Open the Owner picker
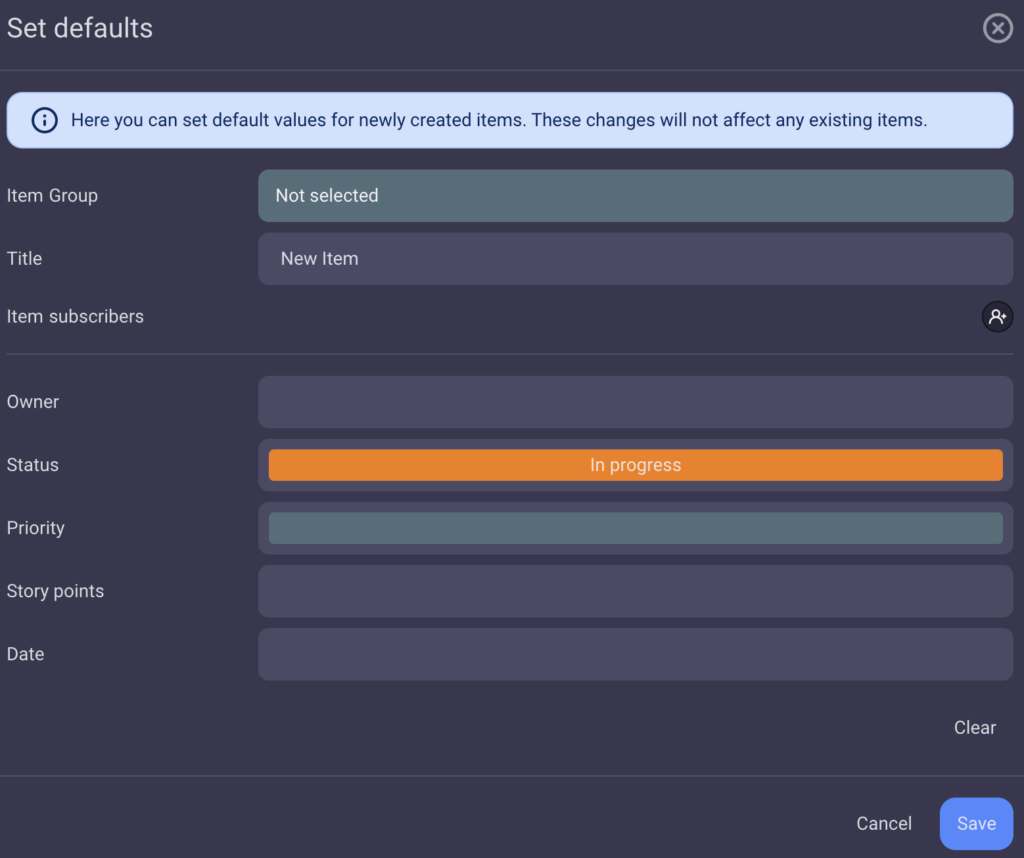The height and width of the screenshot is (858, 1024). (635, 401)
